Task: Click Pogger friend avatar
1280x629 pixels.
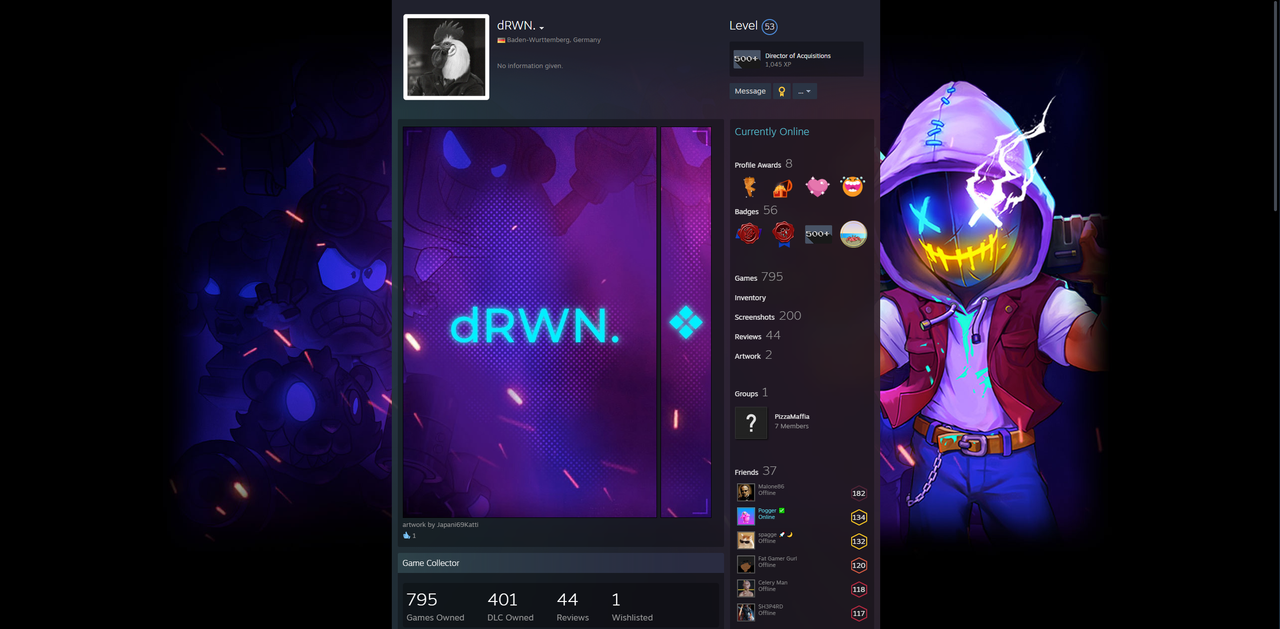Action: click(x=746, y=516)
